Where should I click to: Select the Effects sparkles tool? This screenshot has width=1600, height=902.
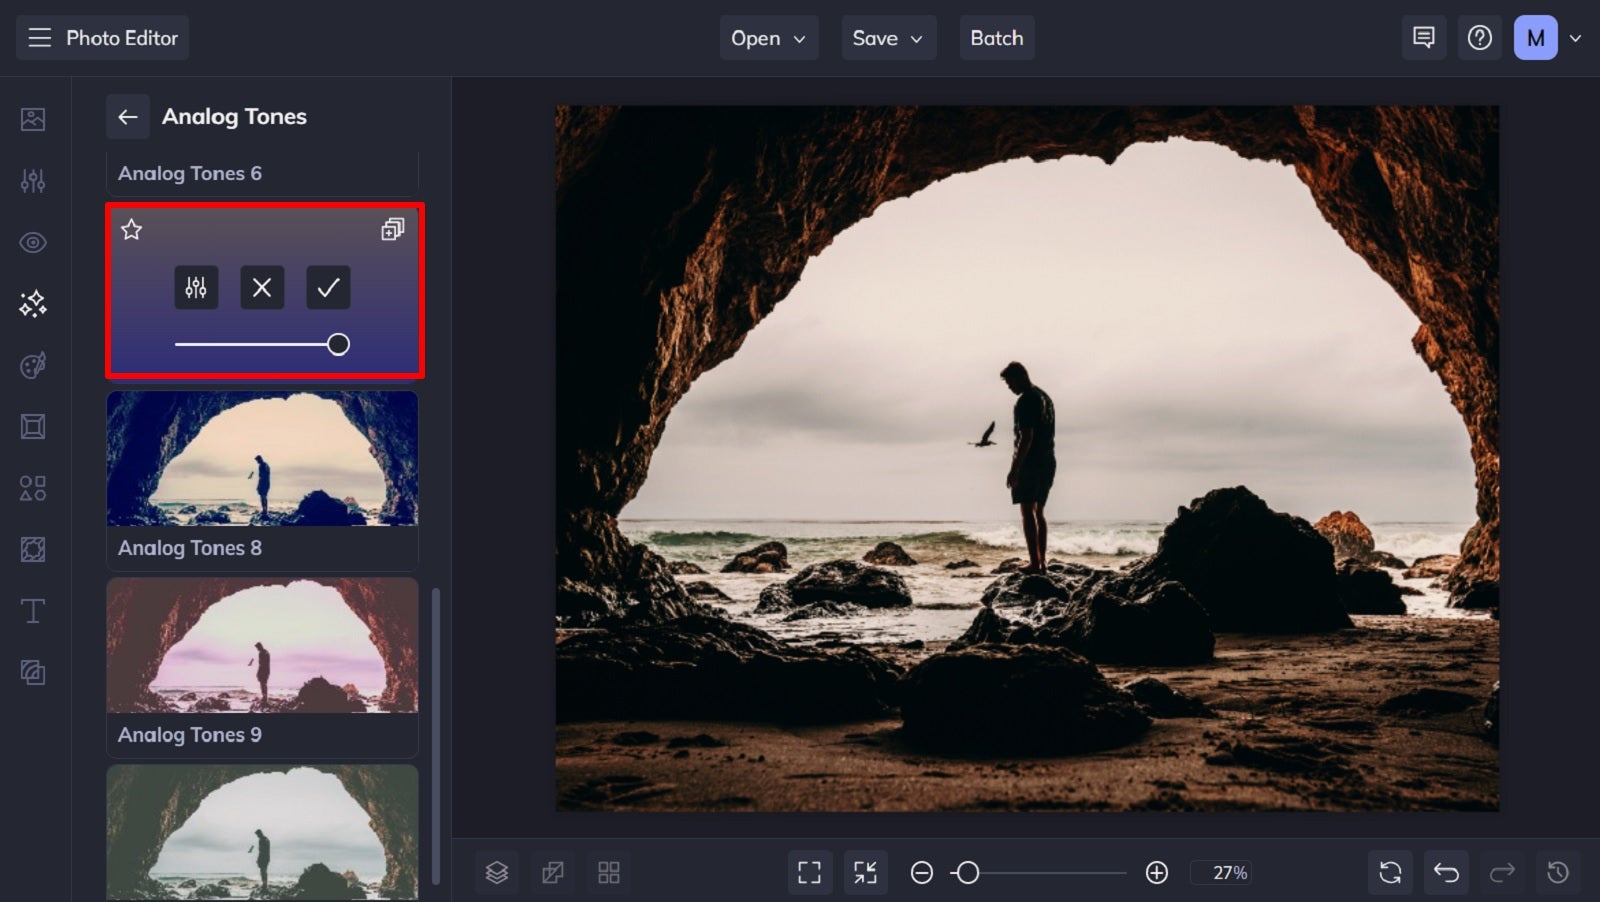point(33,303)
